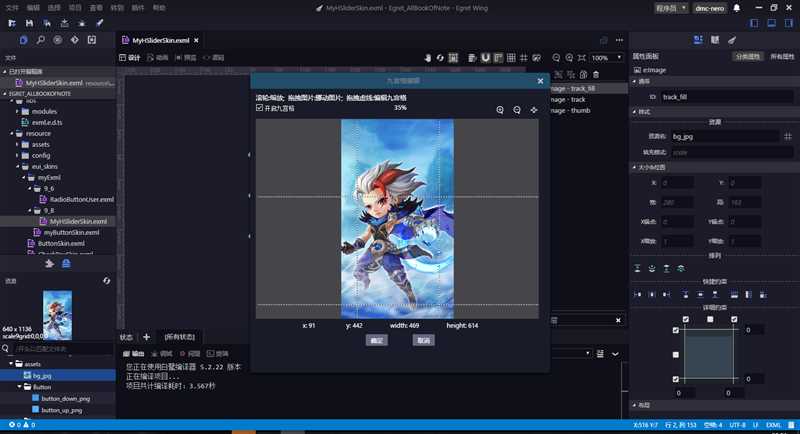Toggle top-left horizontal constraint checkbox
This screenshot has height=434, width=800.
pos(686,320)
